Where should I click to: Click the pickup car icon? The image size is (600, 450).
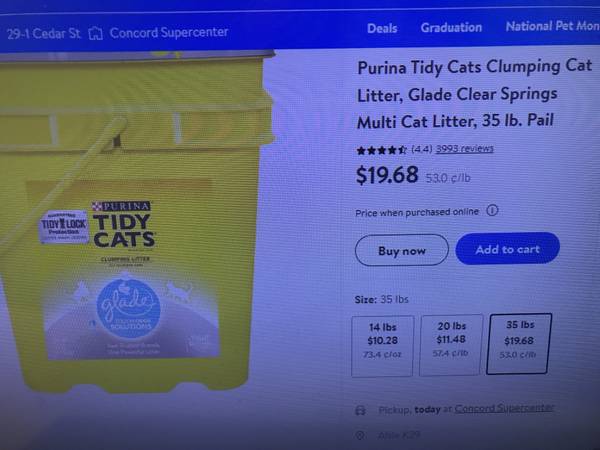[360, 411]
